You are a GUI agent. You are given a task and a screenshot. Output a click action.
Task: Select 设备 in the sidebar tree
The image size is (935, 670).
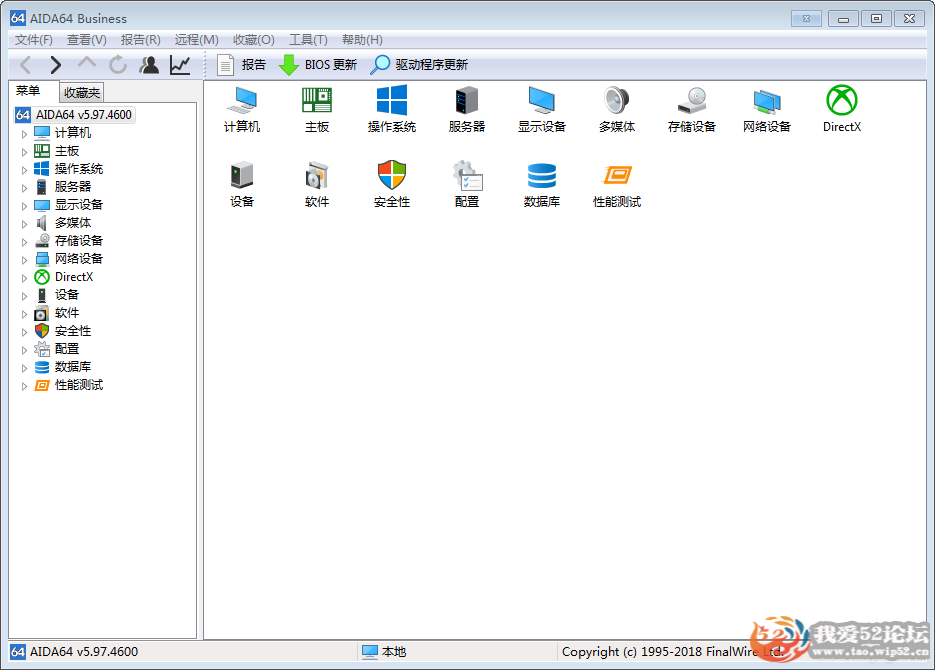(x=67, y=294)
